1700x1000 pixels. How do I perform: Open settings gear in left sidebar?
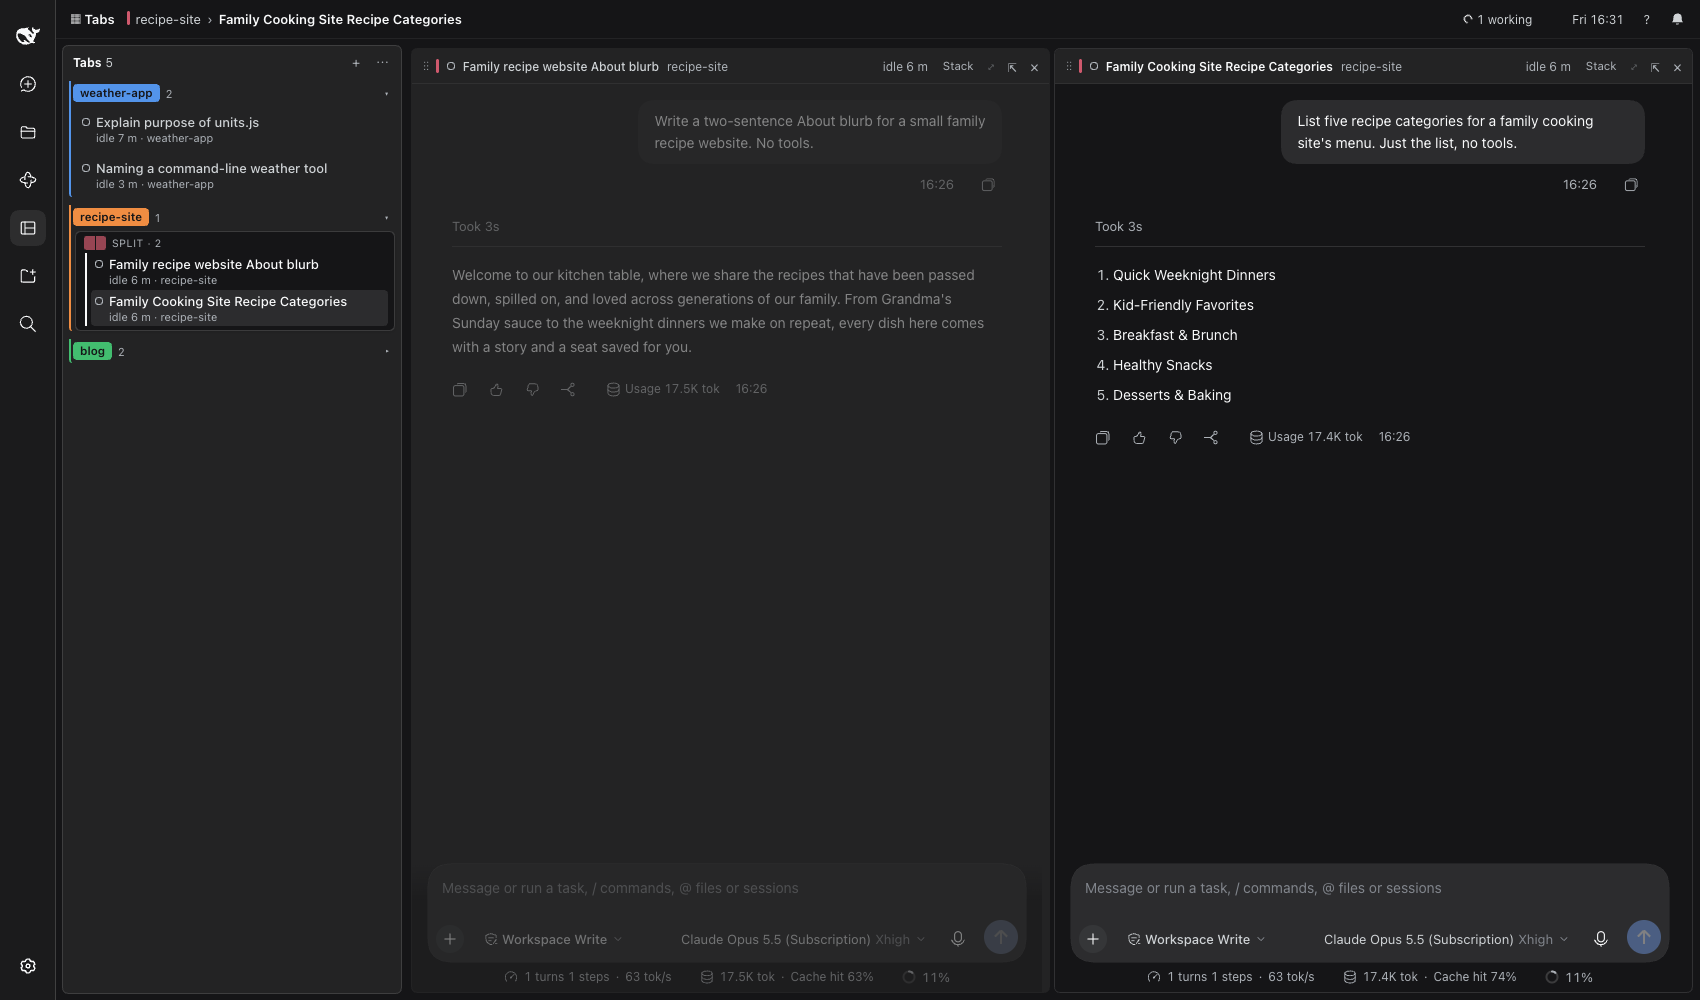click(x=28, y=966)
